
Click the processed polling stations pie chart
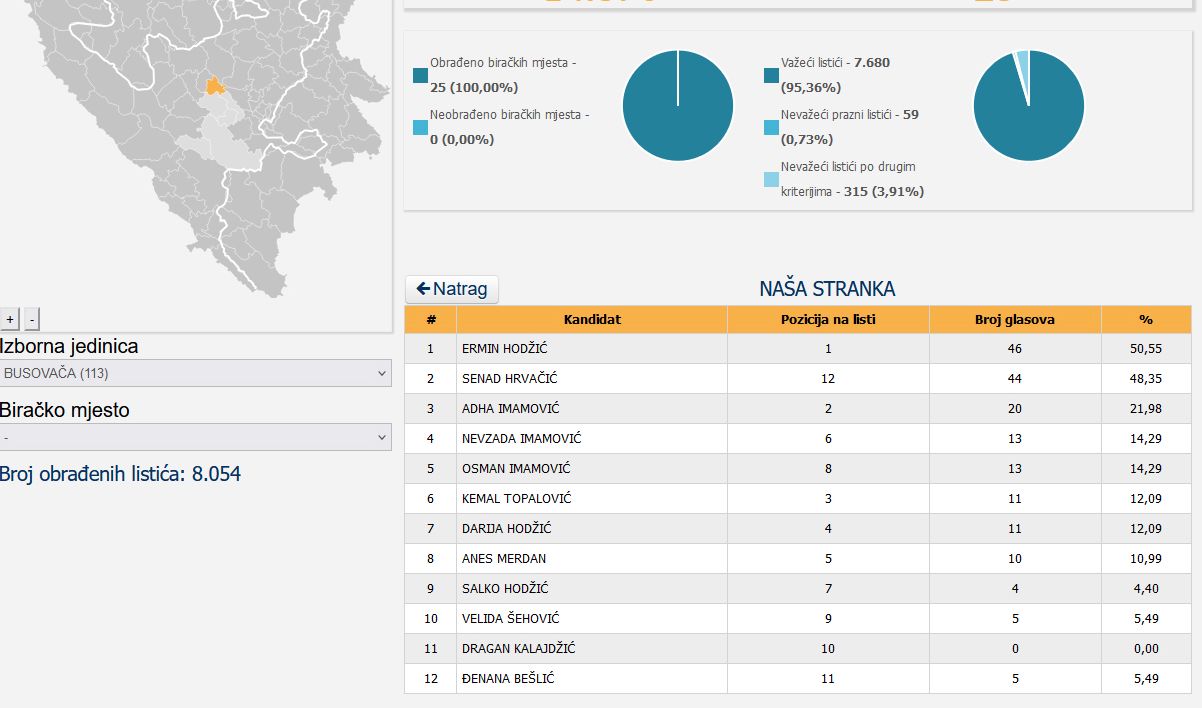point(678,105)
